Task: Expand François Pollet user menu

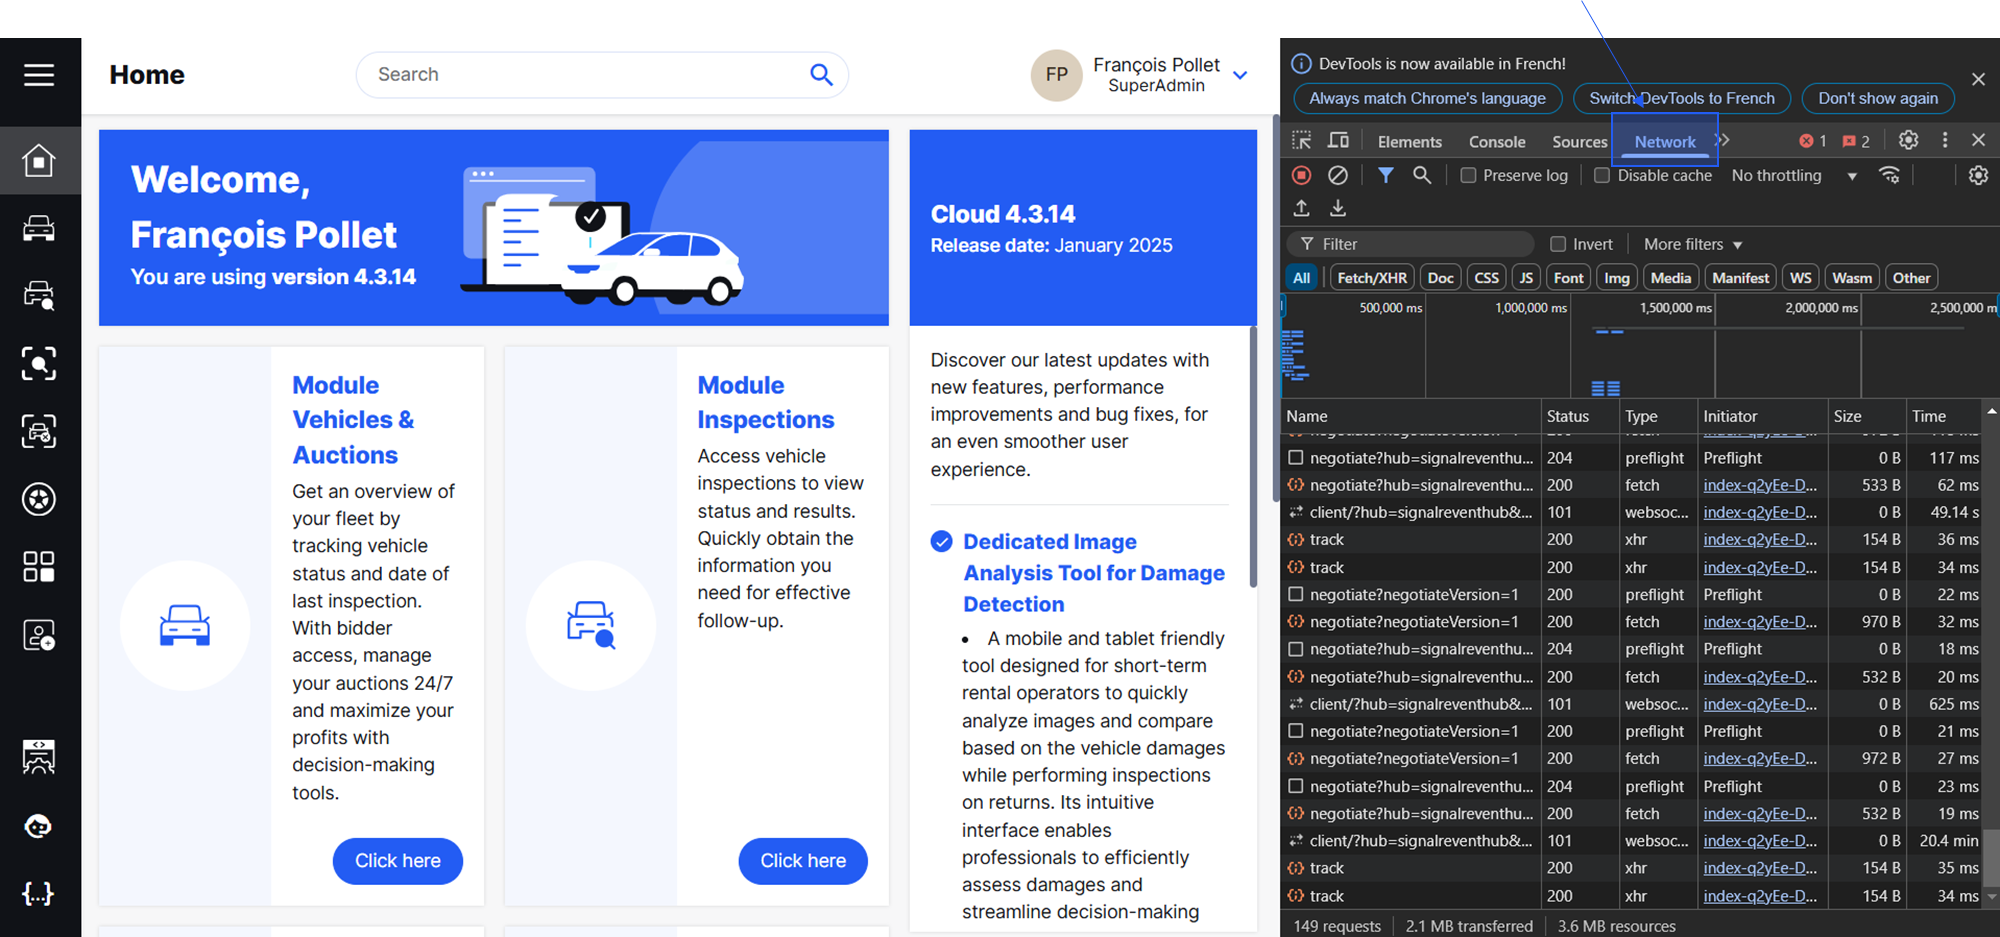Action: 1240,75
